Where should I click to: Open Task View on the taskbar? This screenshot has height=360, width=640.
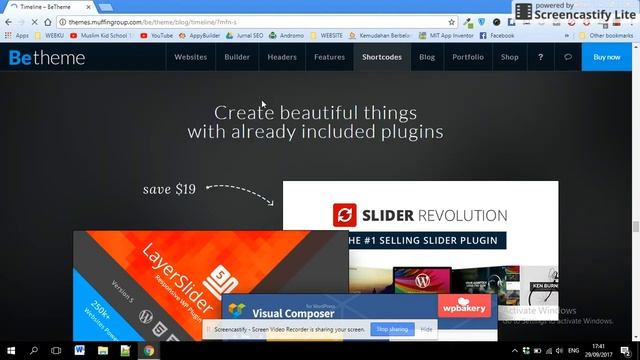(x=56, y=351)
